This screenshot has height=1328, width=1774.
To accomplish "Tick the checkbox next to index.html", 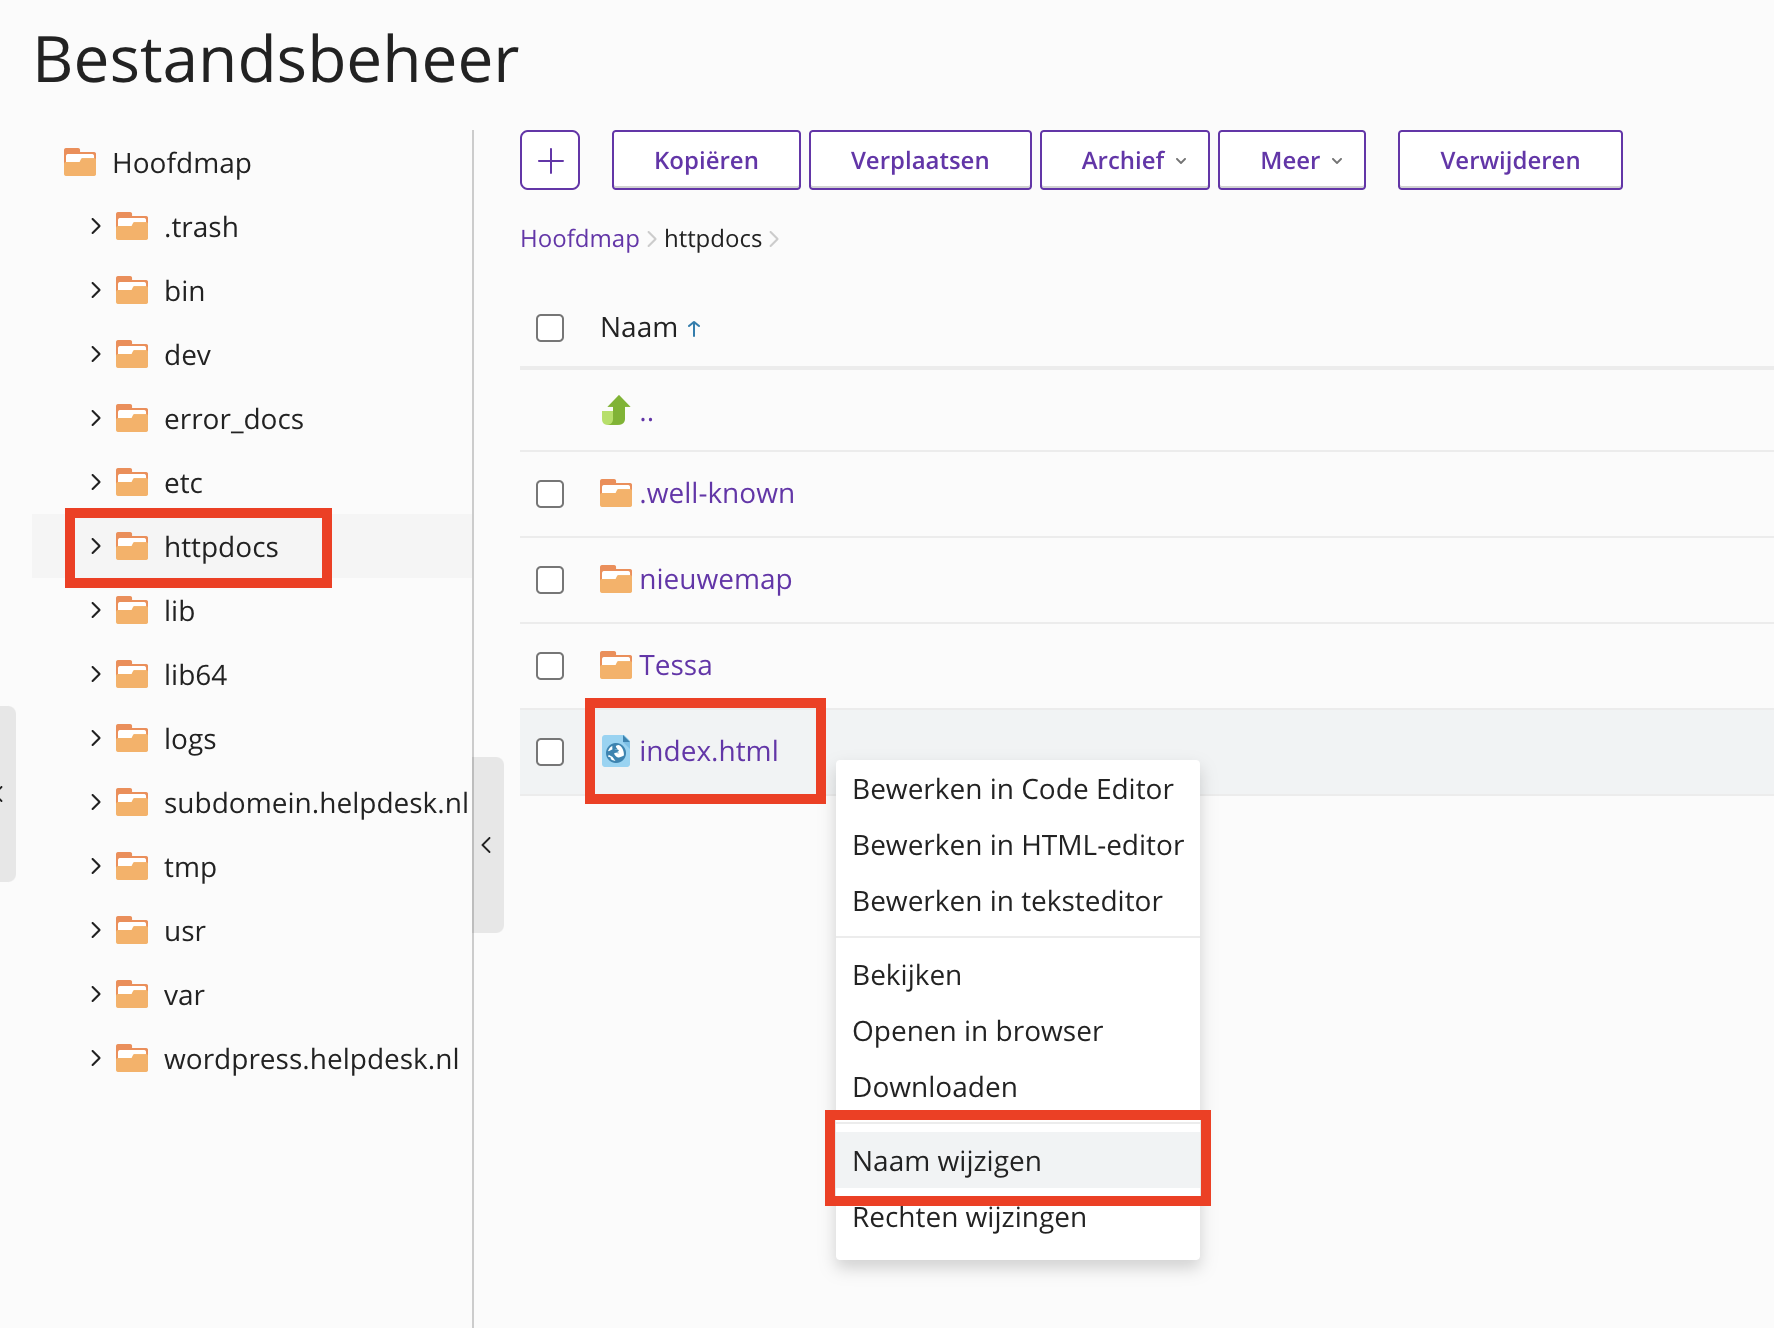I will point(550,752).
